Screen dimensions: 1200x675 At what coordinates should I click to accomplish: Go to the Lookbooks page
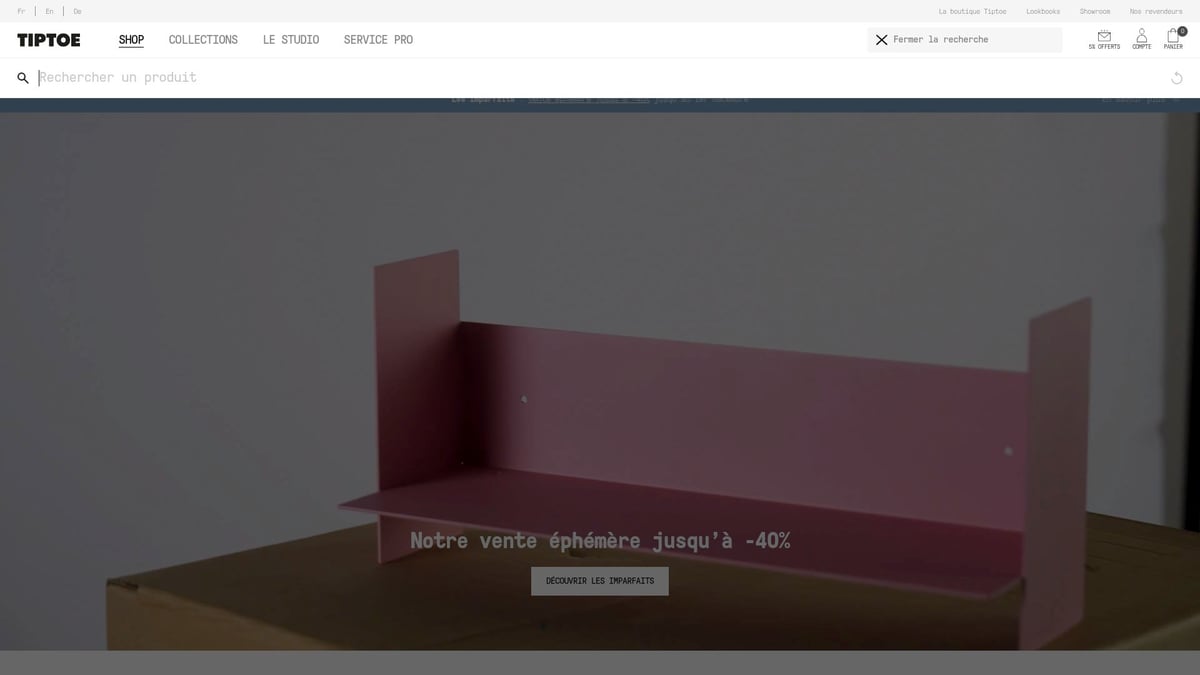click(1043, 12)
